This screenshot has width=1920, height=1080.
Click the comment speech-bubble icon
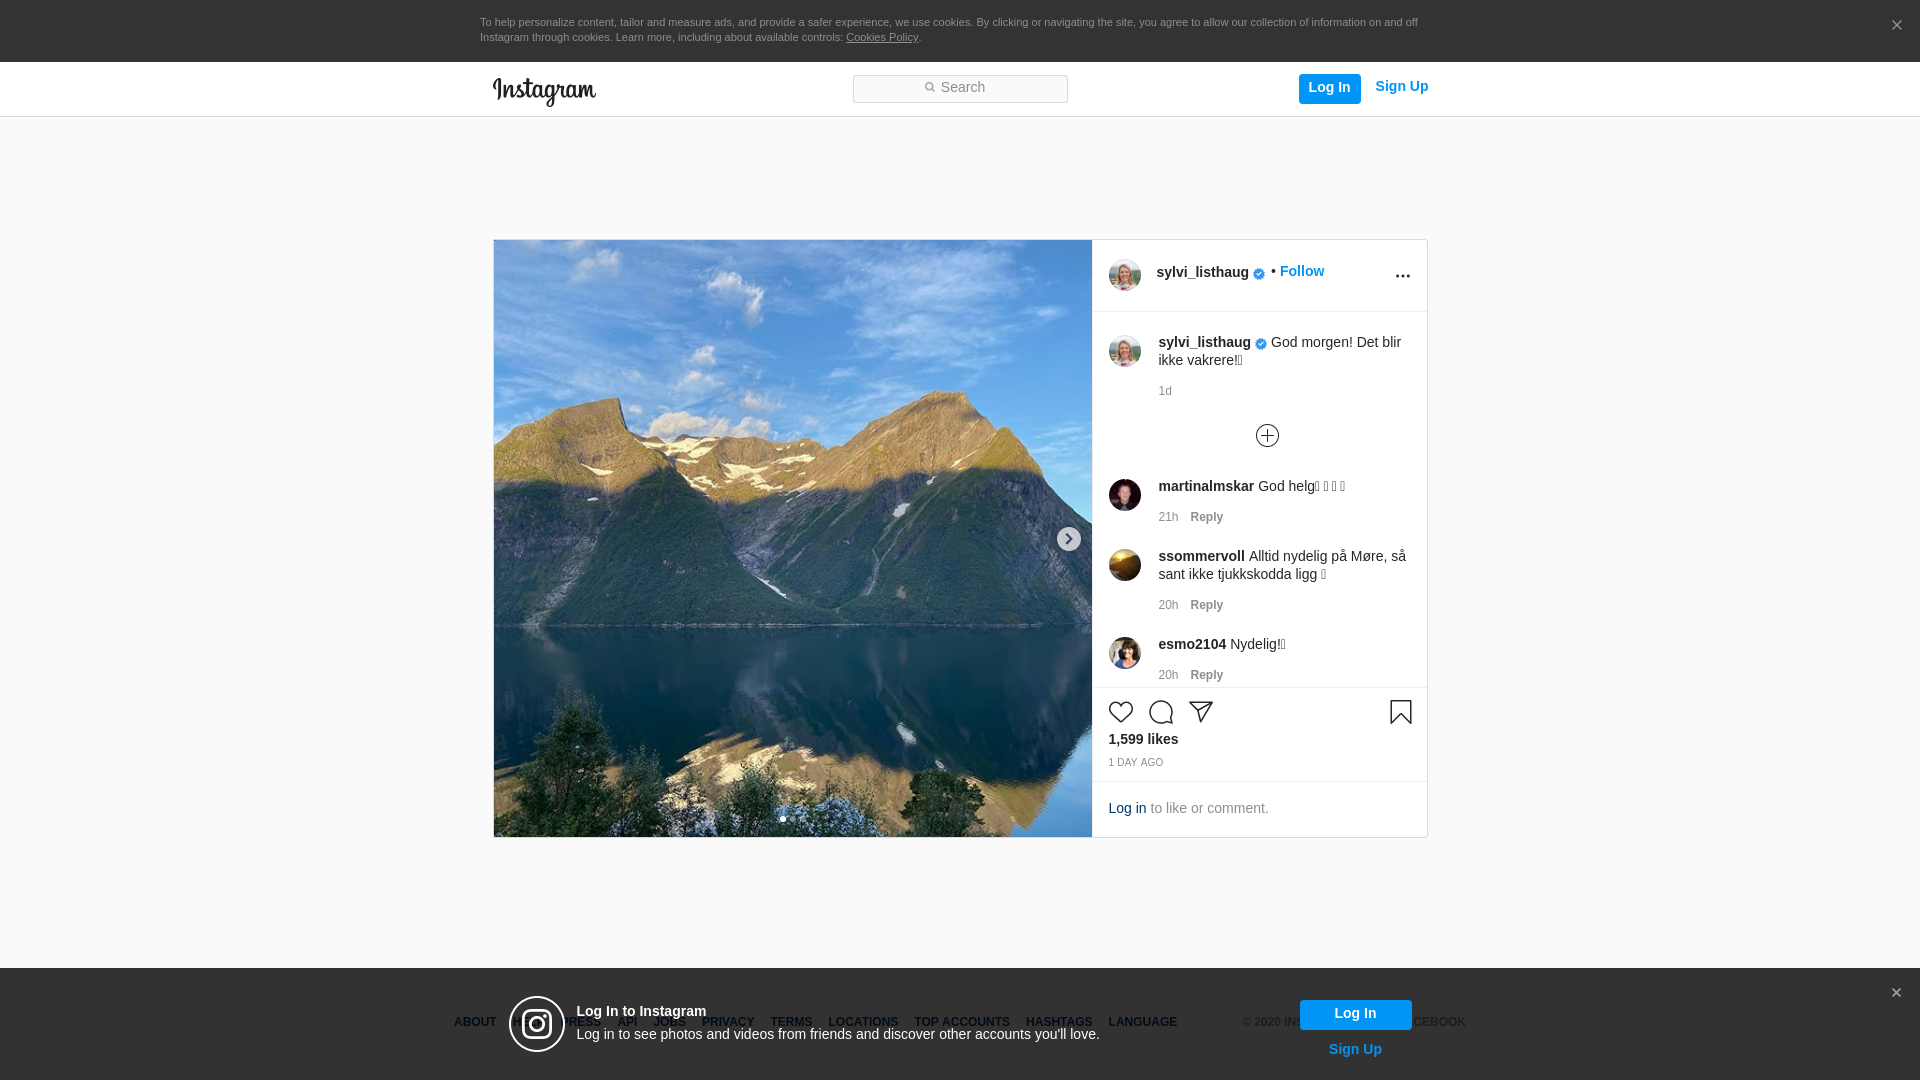[x=1161, y=712]
